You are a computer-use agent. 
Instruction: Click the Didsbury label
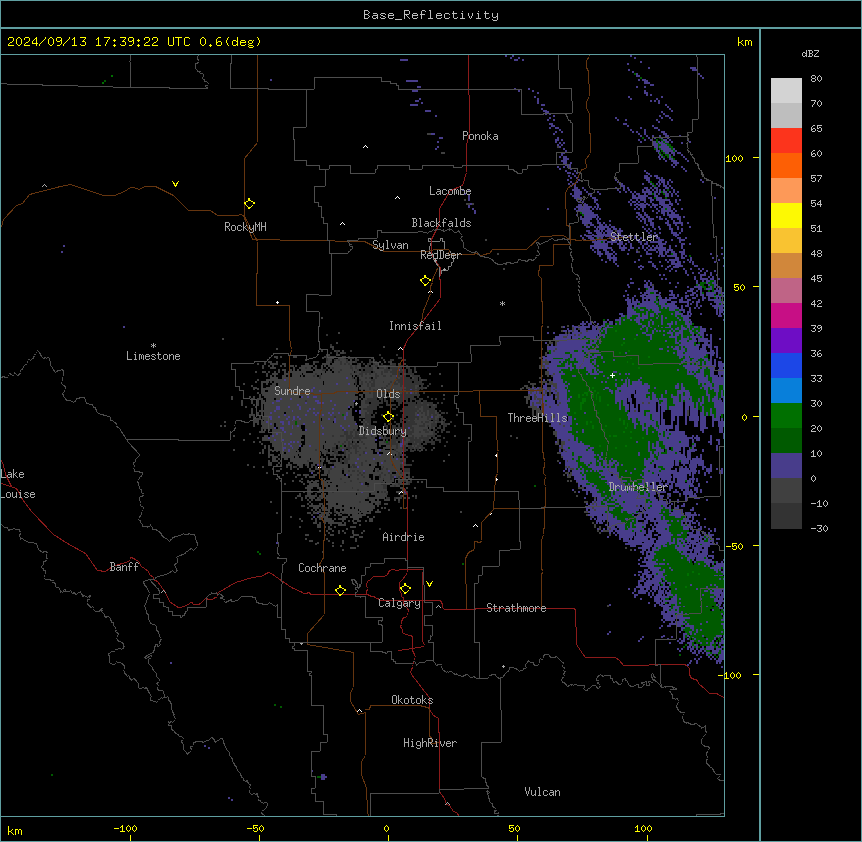click(x=383, y=431)
